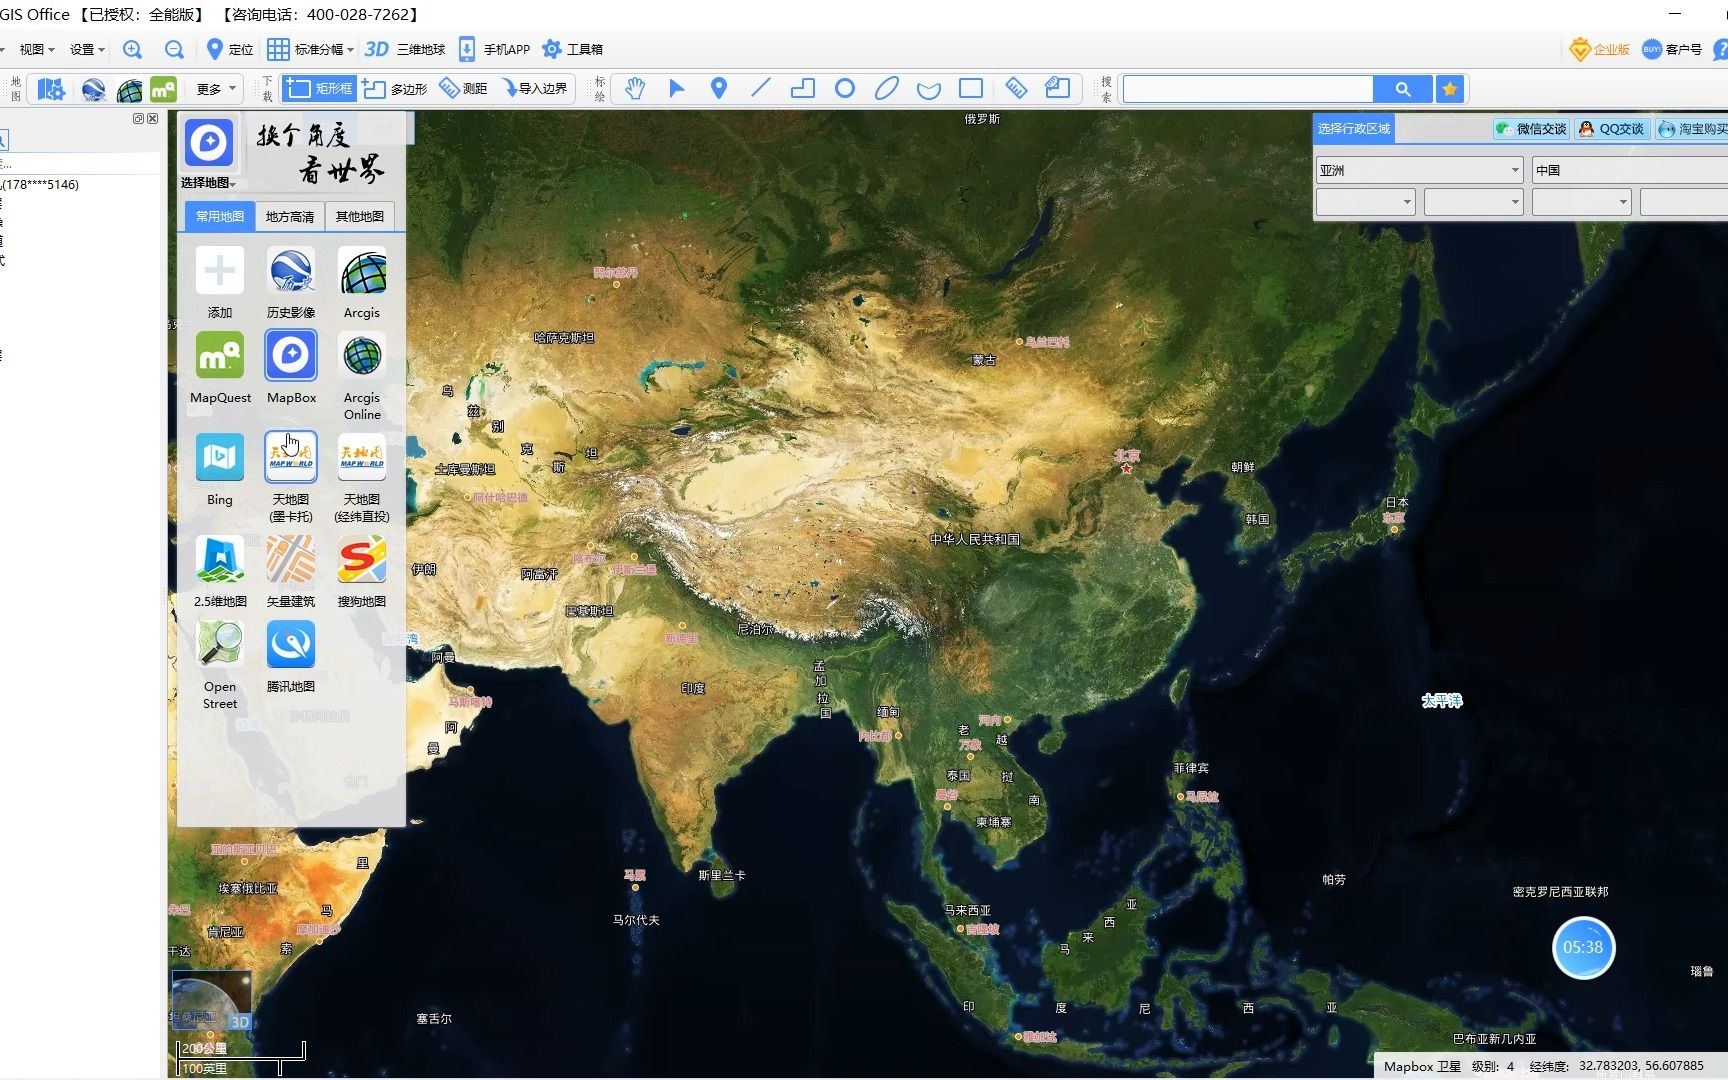Click the last icon in the drawing toolbar
Screen dimensions: 1728x1080
tap(1058, 89)
